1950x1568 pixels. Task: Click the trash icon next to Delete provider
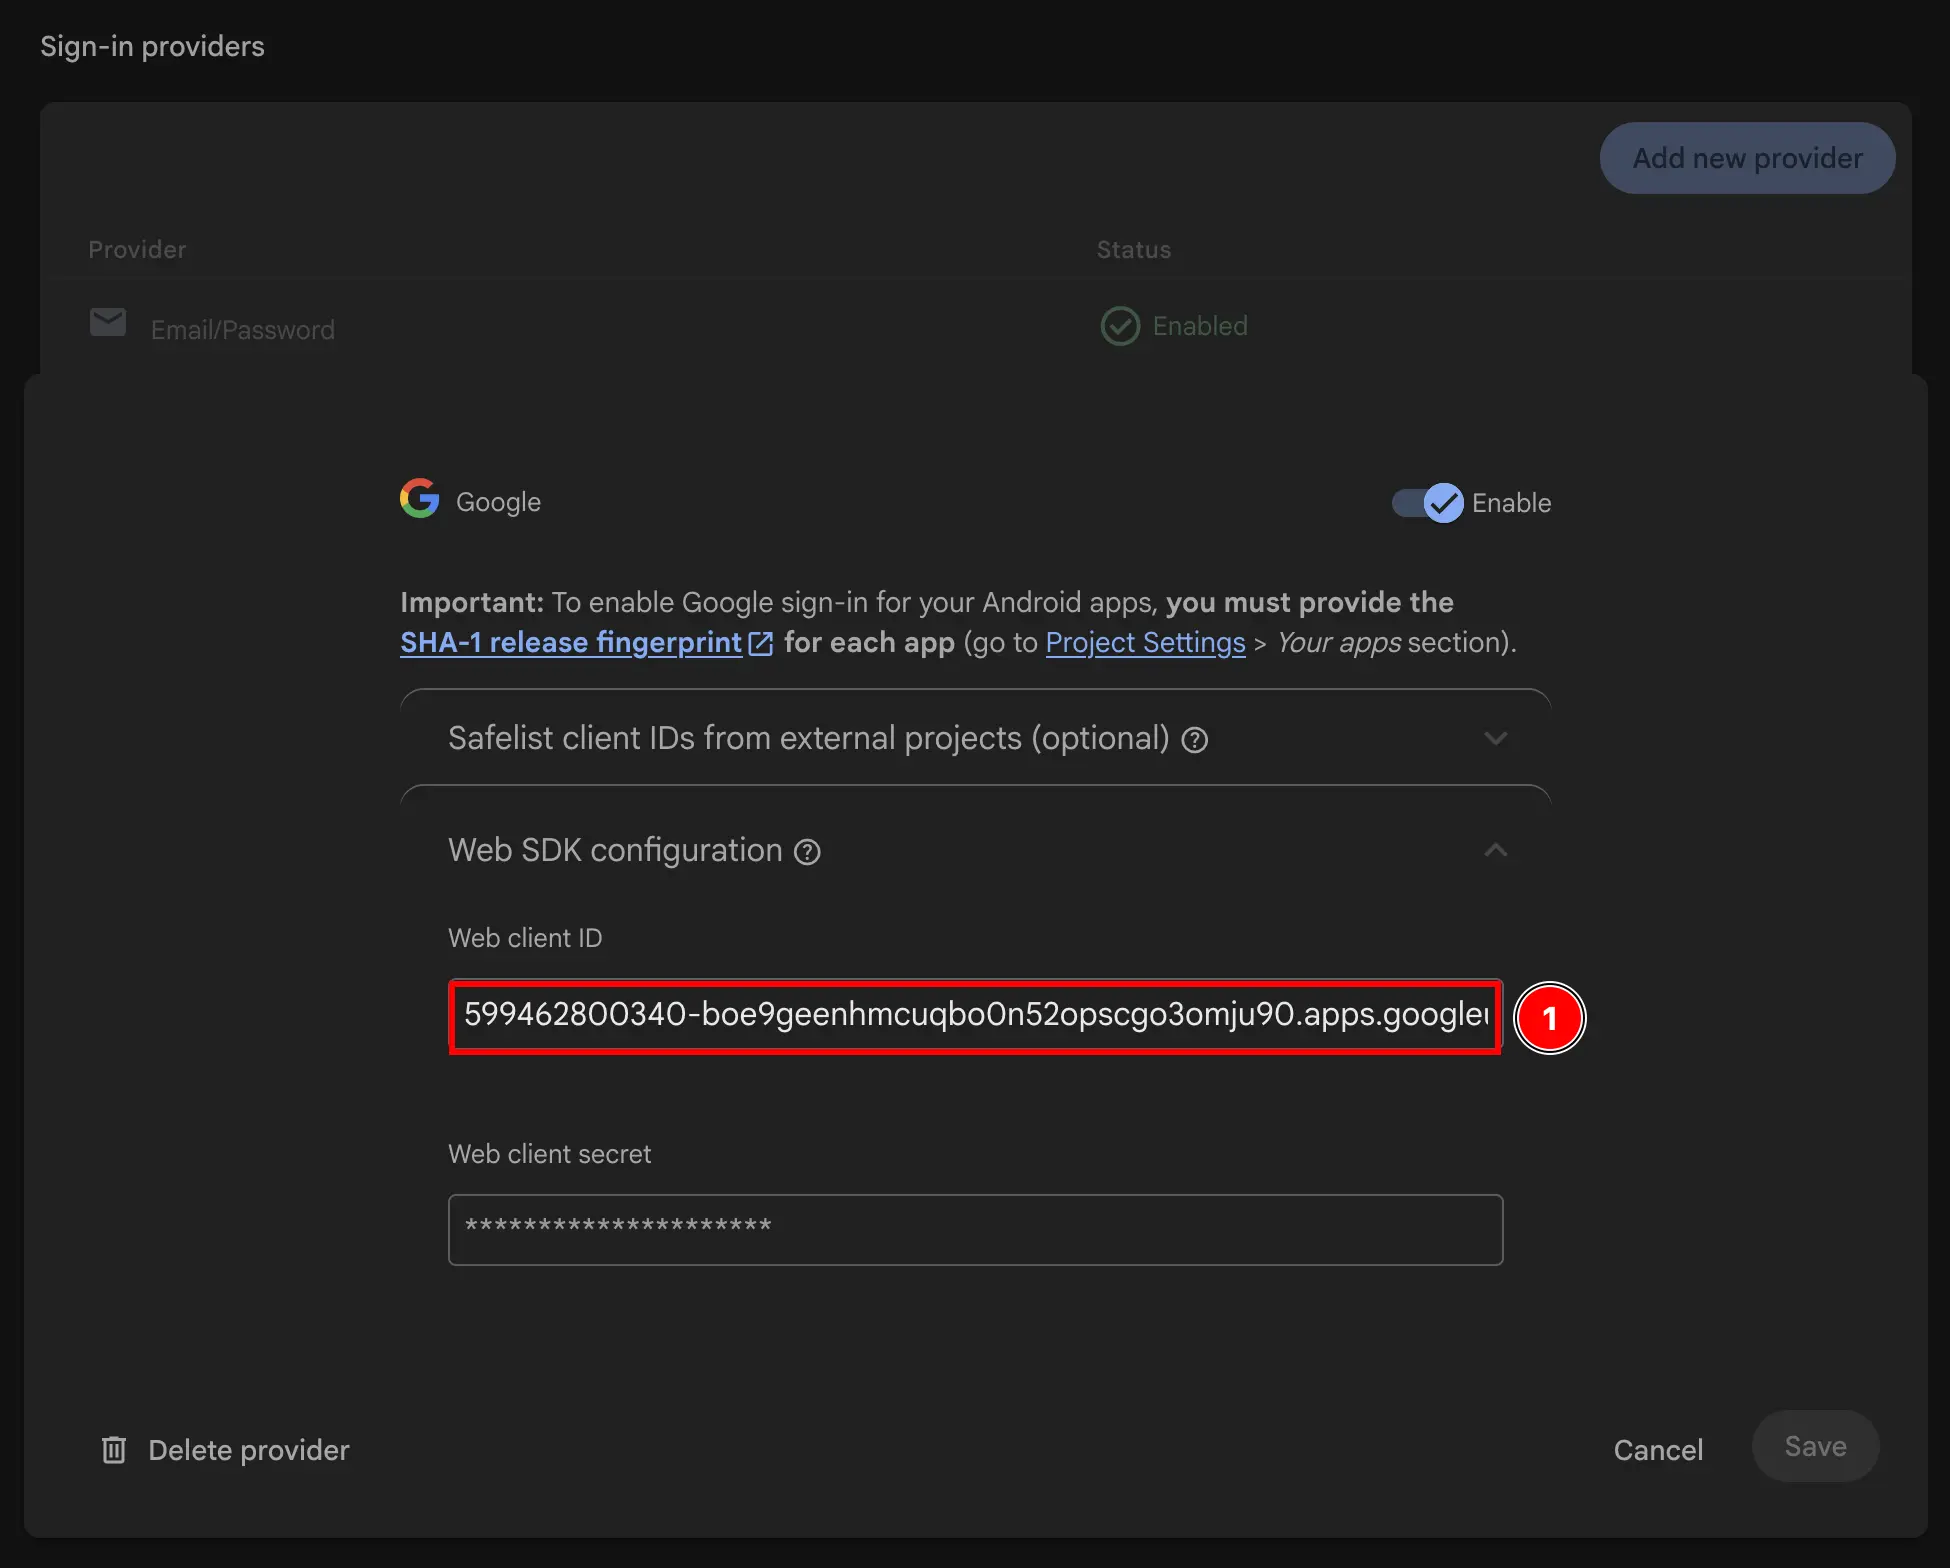[114, 1449]
